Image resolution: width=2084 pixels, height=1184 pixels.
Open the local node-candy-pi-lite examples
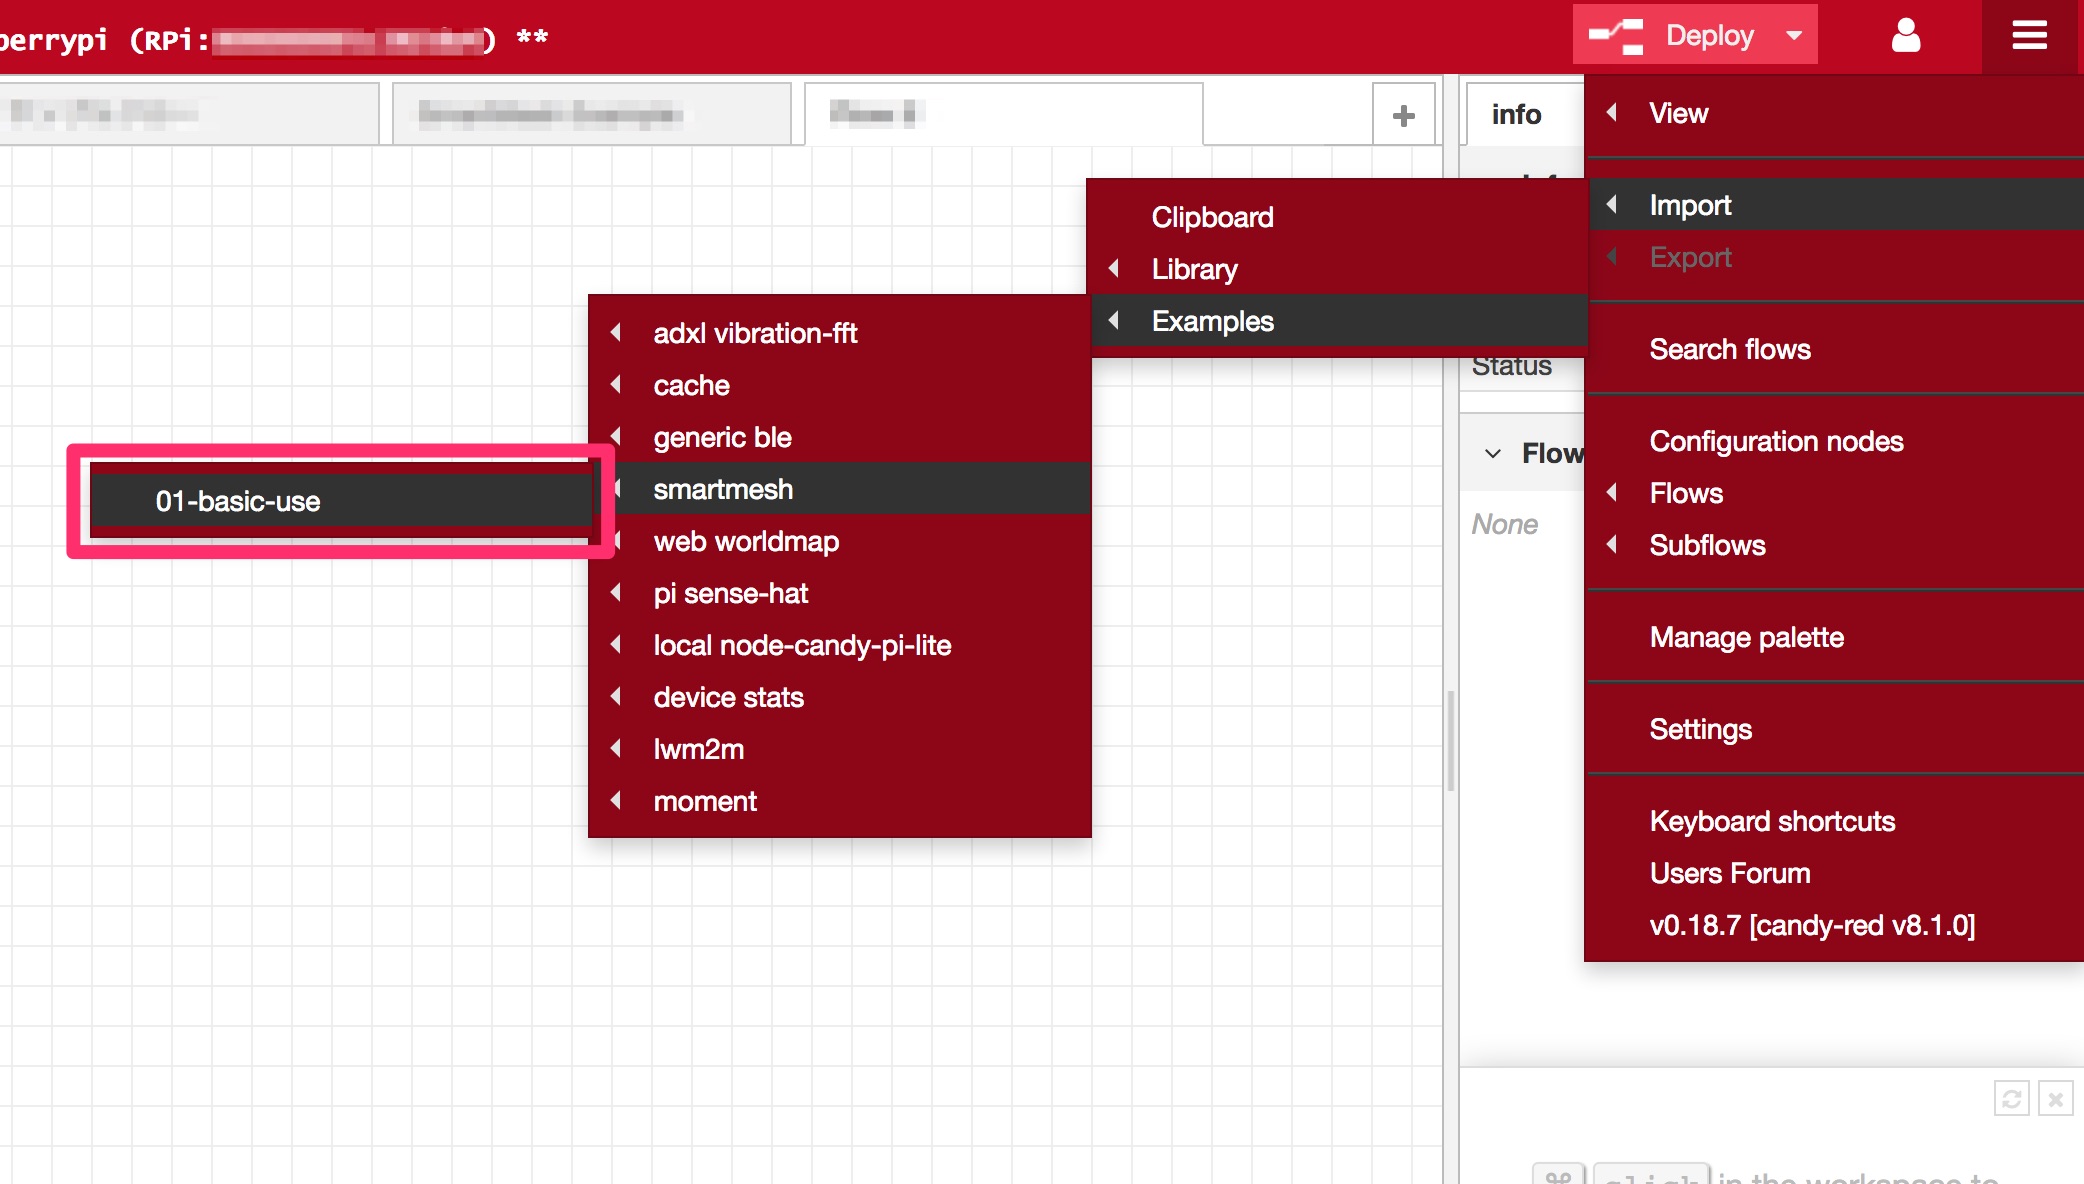[840, 645]
